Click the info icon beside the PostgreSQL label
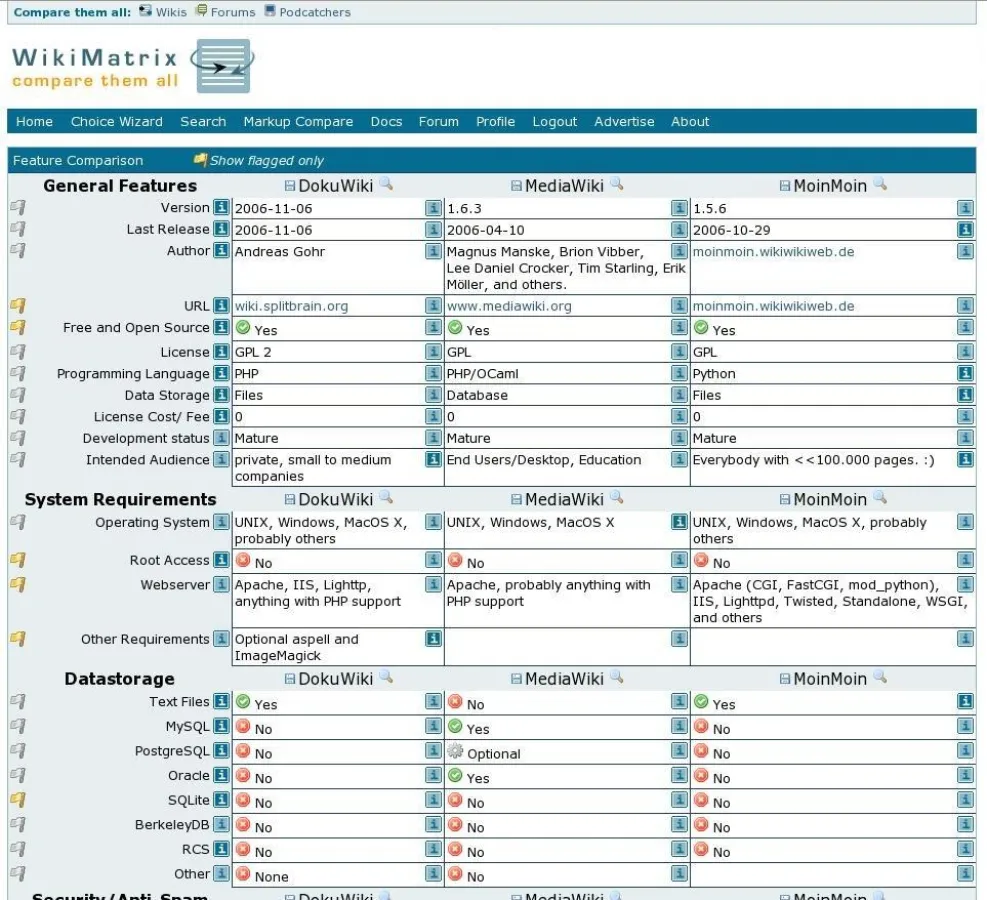Screen dimensions: 987x900 tap(221, 751)
